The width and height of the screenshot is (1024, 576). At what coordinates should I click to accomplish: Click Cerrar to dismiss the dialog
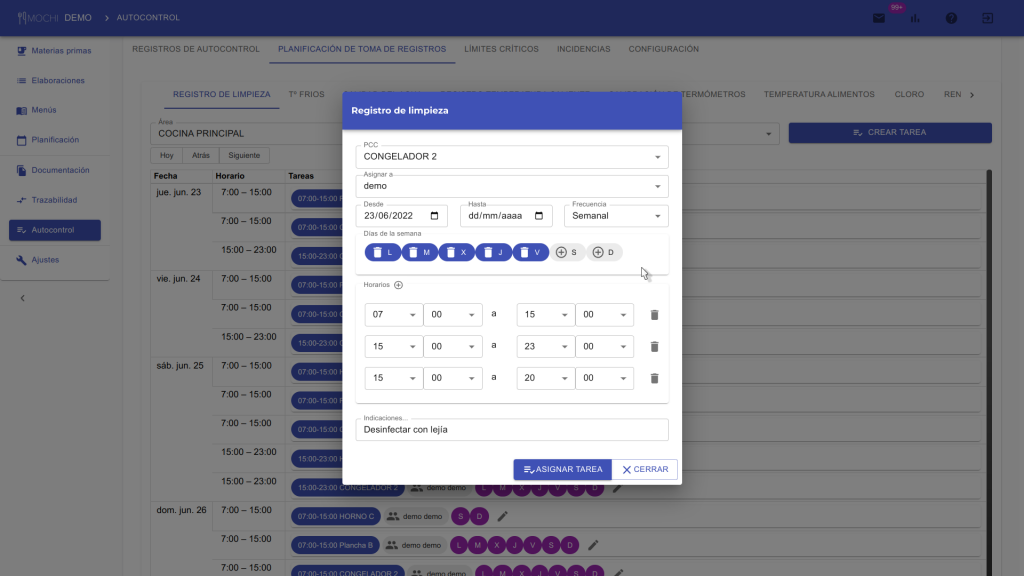click(x=645, y=469)
